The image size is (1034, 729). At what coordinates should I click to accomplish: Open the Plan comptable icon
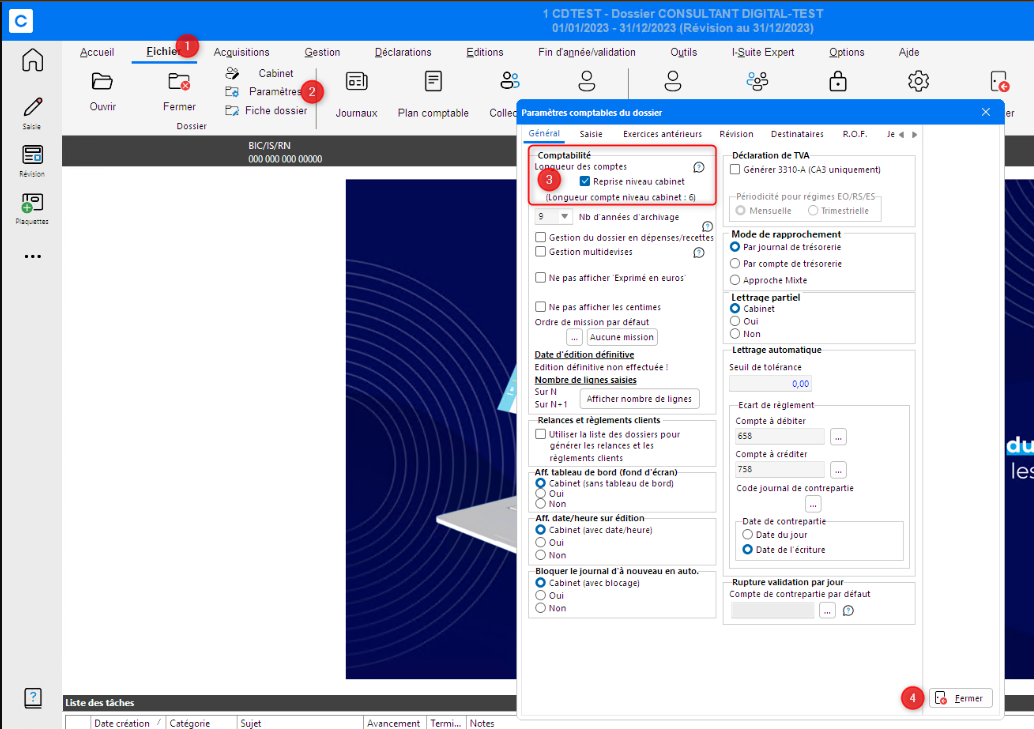433,82
